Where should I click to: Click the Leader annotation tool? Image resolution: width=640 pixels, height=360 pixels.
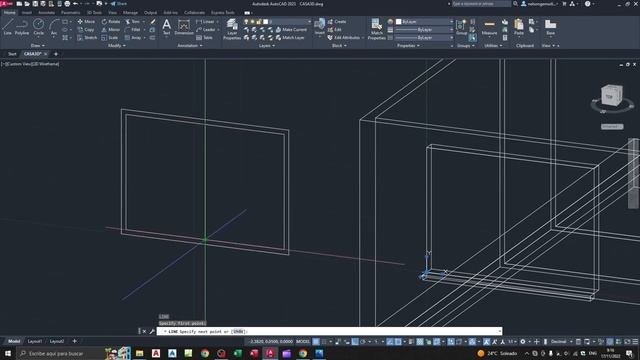[206, 29]
